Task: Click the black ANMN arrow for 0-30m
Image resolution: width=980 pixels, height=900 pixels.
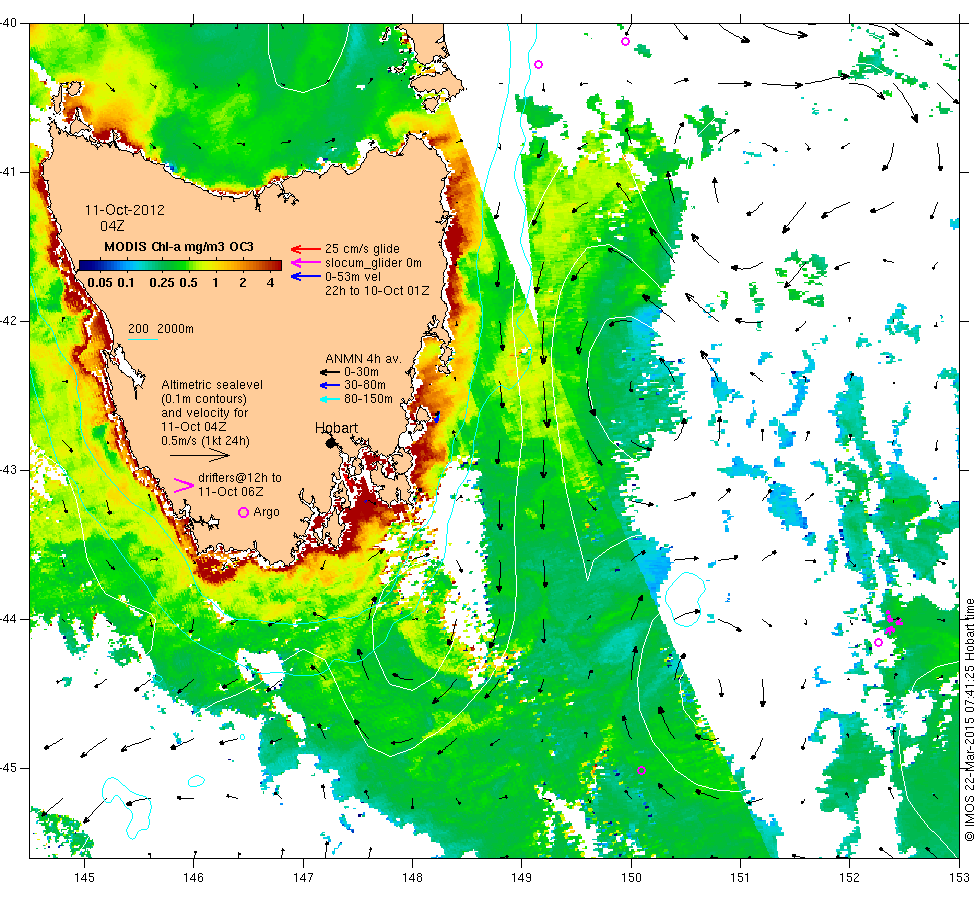Action: pyautogui.click(x=329, y=372)
